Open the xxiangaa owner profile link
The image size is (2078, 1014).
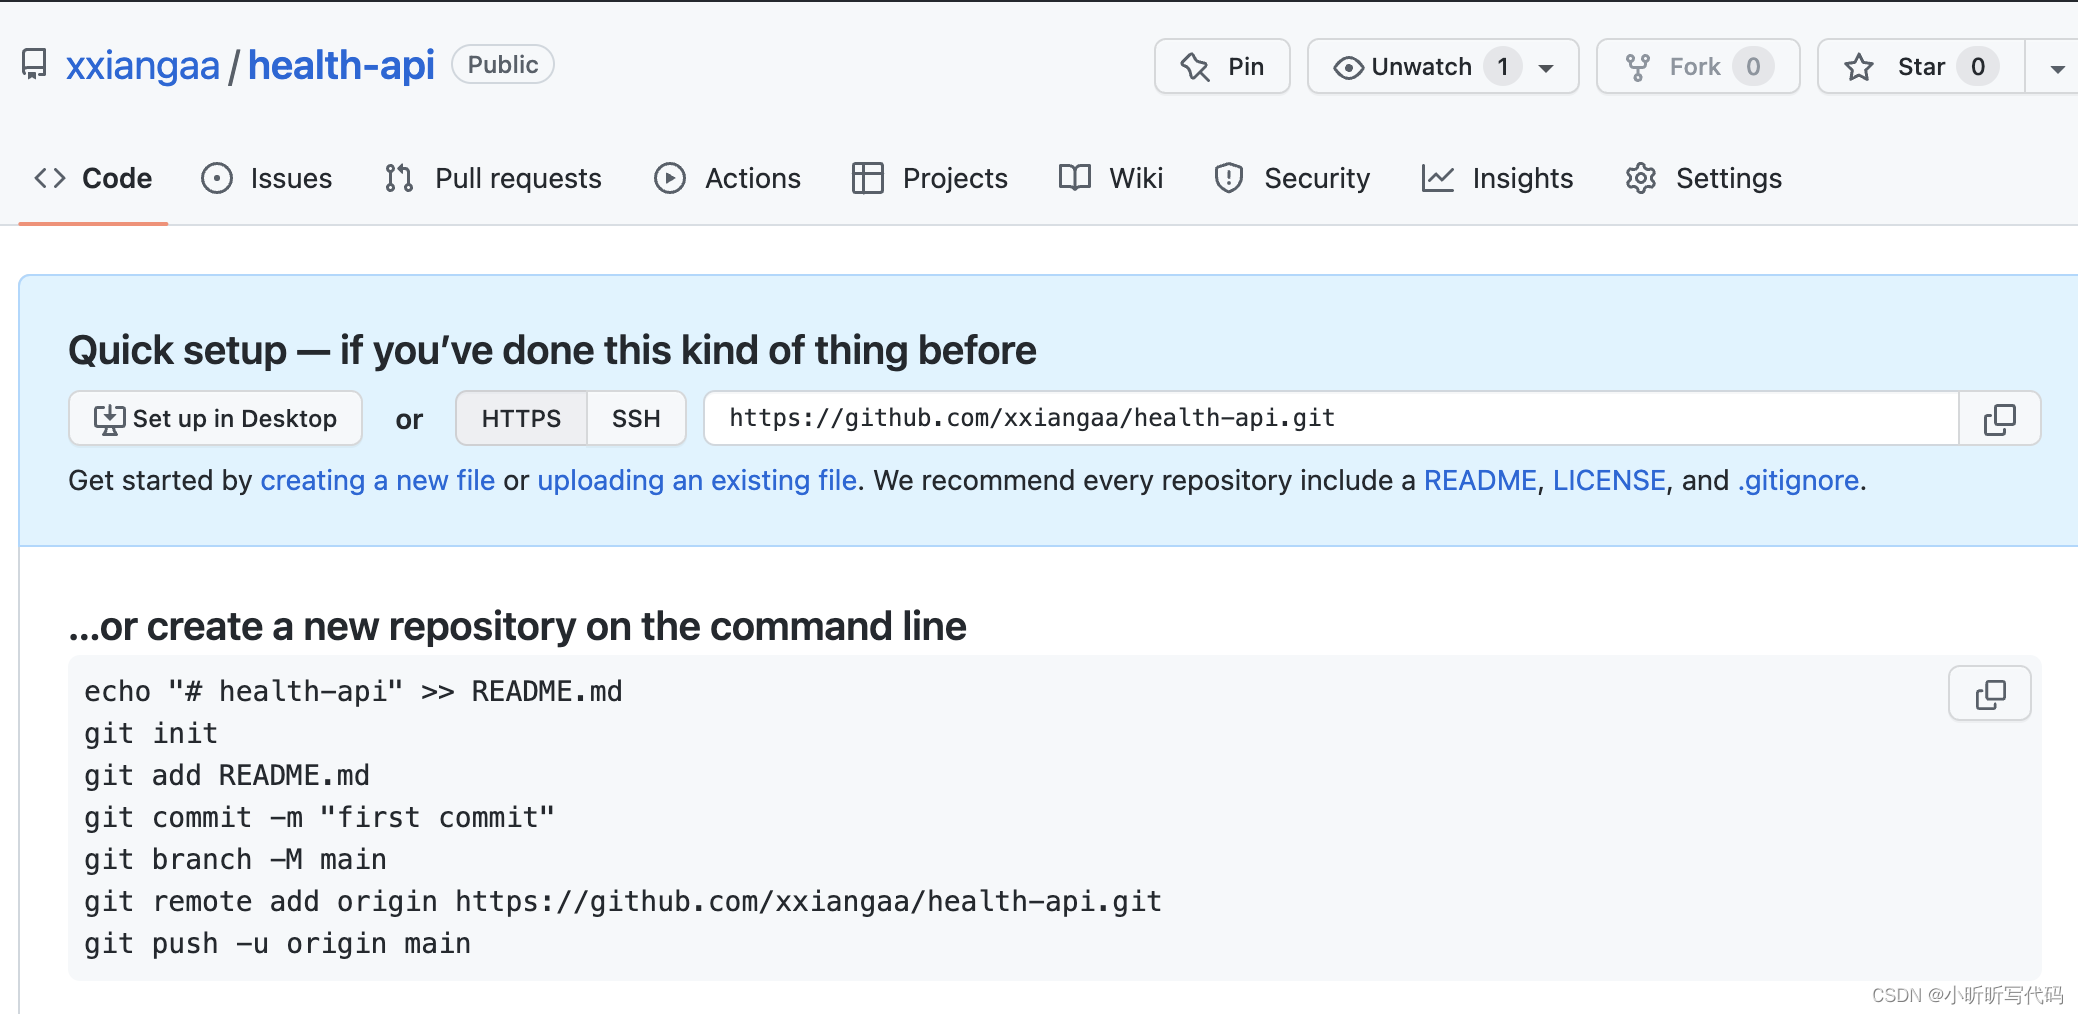click(x=143, y=66)
